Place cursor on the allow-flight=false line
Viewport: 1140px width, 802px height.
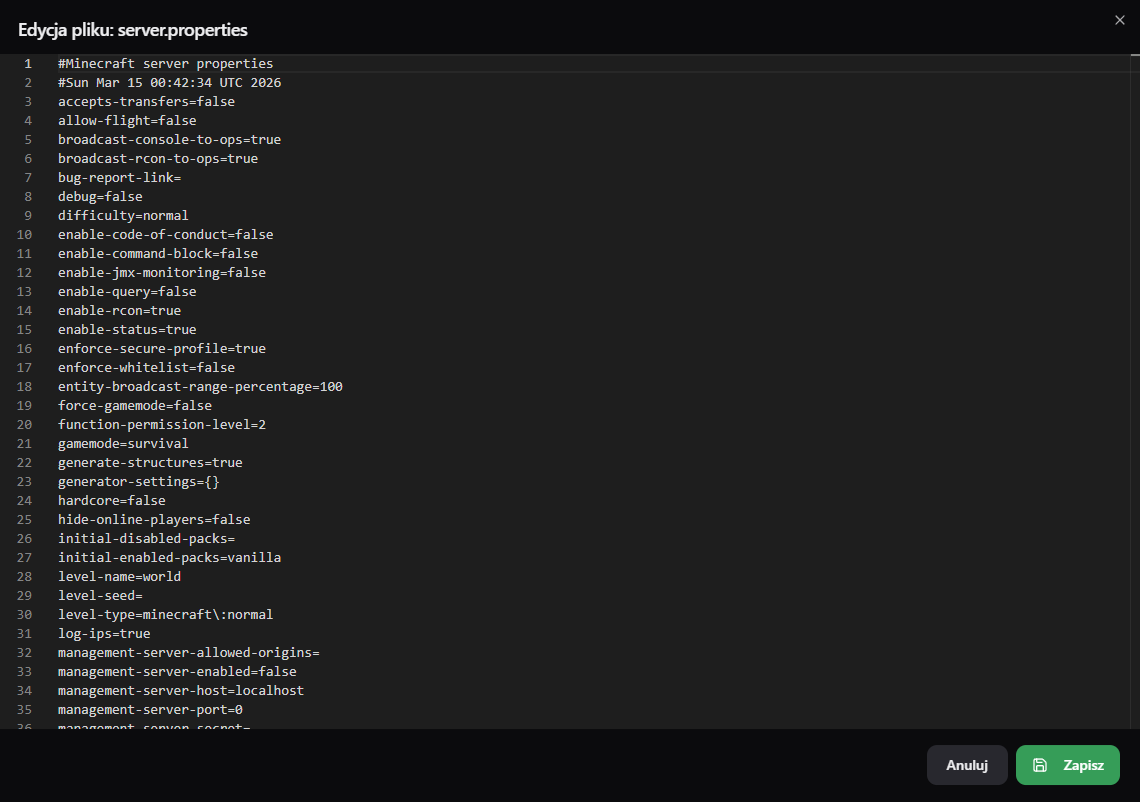pyautogui.click(x=127, y=121)
